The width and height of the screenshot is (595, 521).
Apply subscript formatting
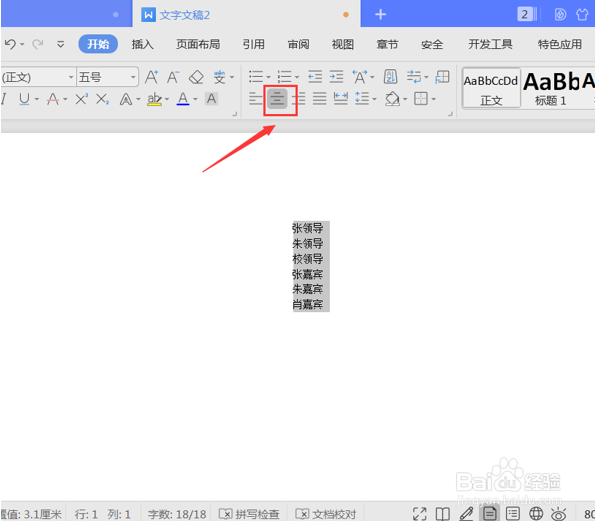102,99
